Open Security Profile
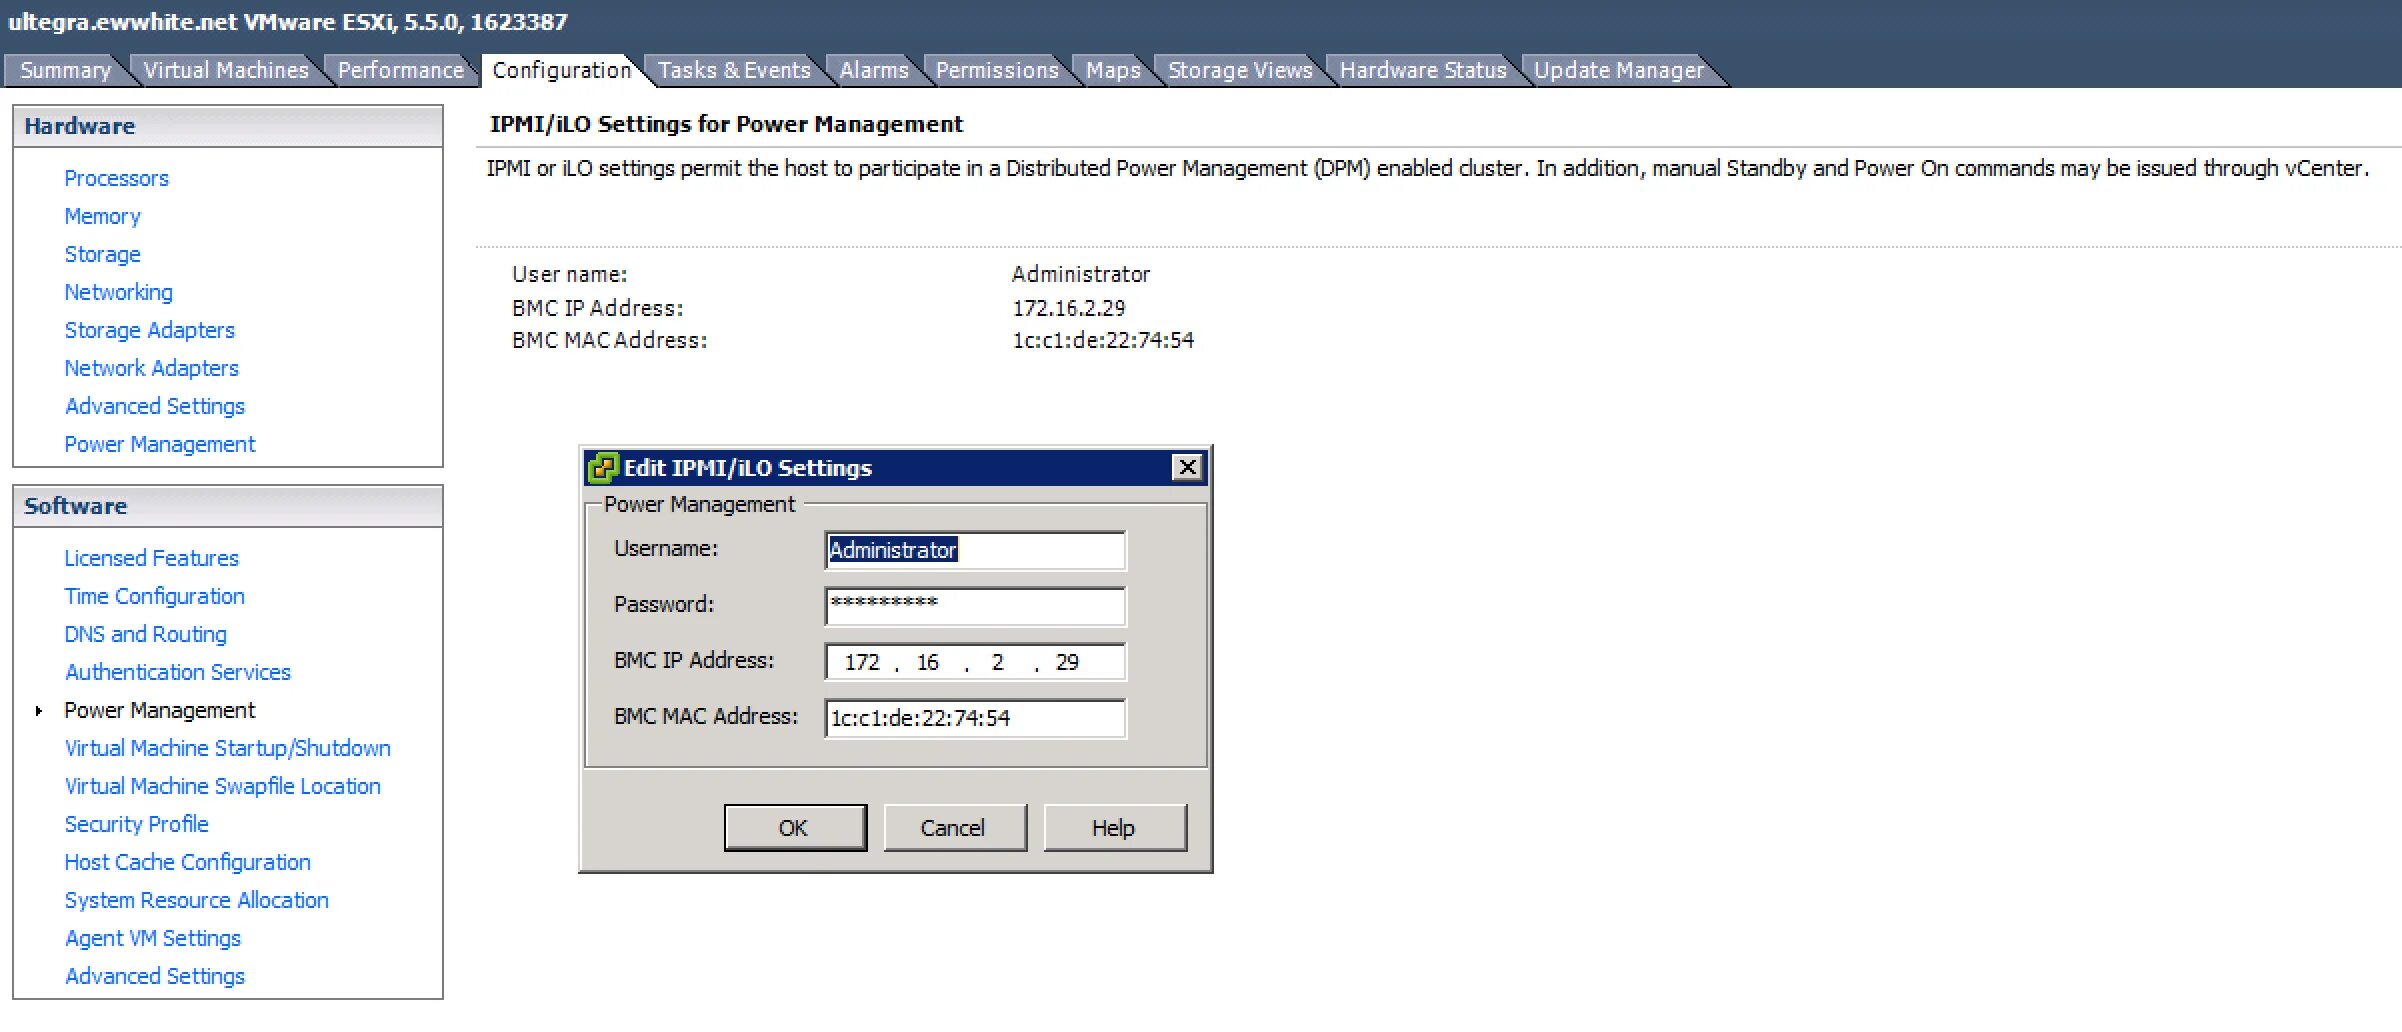2402x1032 pixels. tap(137, 824)
